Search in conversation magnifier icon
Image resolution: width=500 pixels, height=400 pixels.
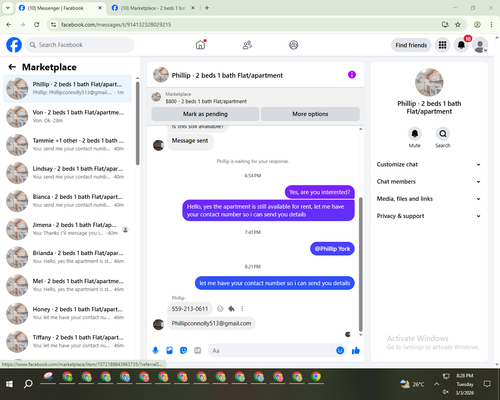443,134
